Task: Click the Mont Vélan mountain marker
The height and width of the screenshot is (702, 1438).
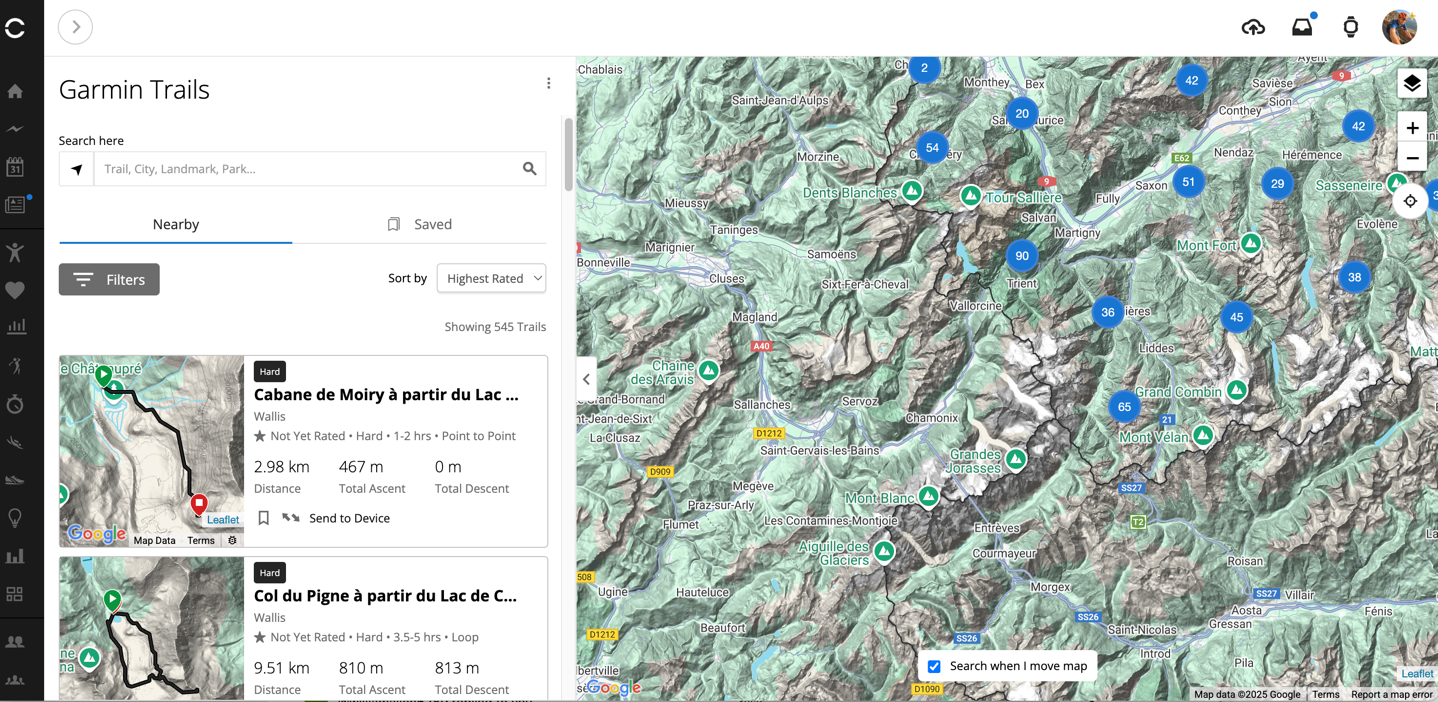Action: [1203, 435]
